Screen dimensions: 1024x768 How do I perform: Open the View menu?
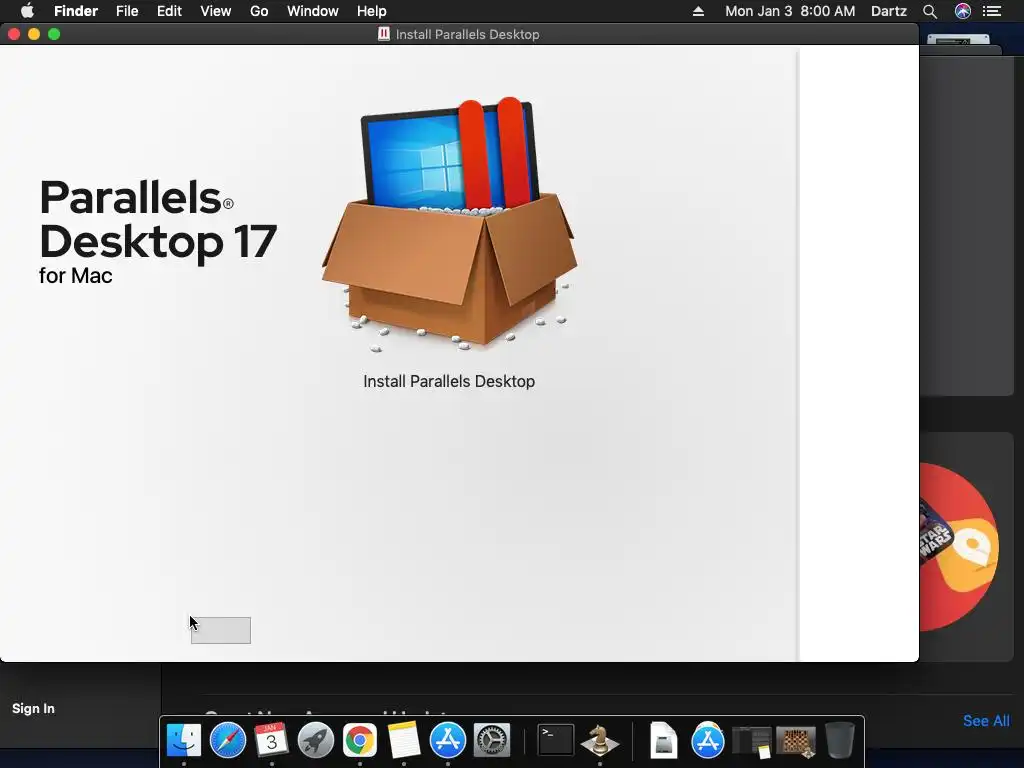pyautogui.click(x=216, y=11)
